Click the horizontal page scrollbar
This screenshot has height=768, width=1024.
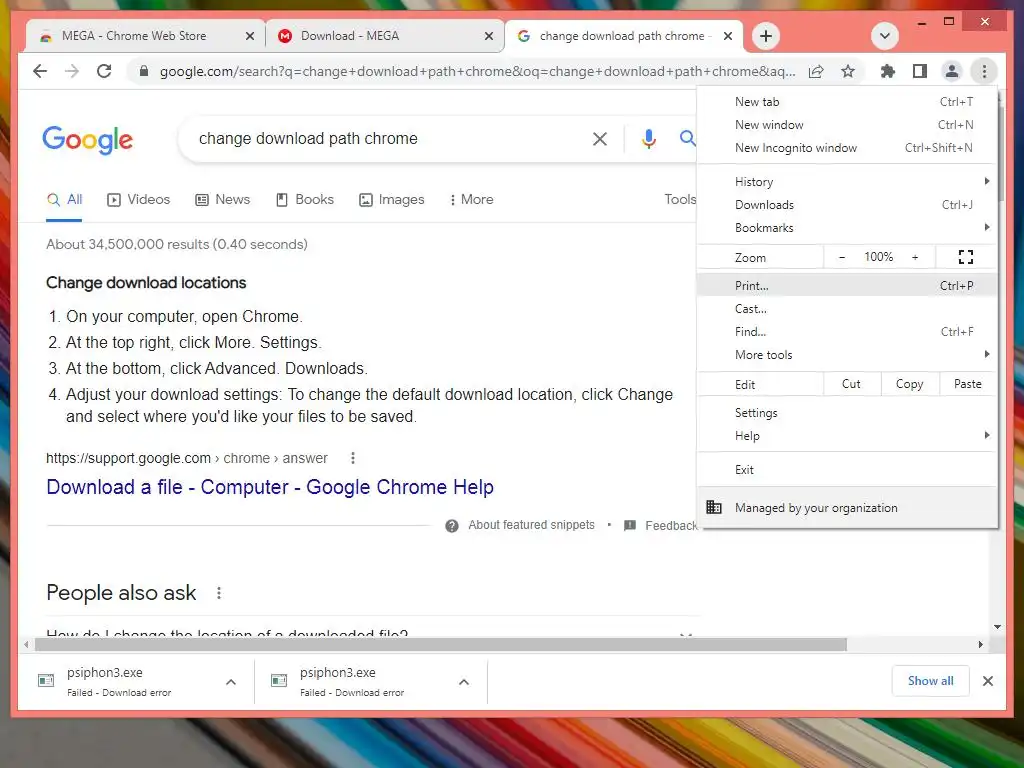click(441, 645)
